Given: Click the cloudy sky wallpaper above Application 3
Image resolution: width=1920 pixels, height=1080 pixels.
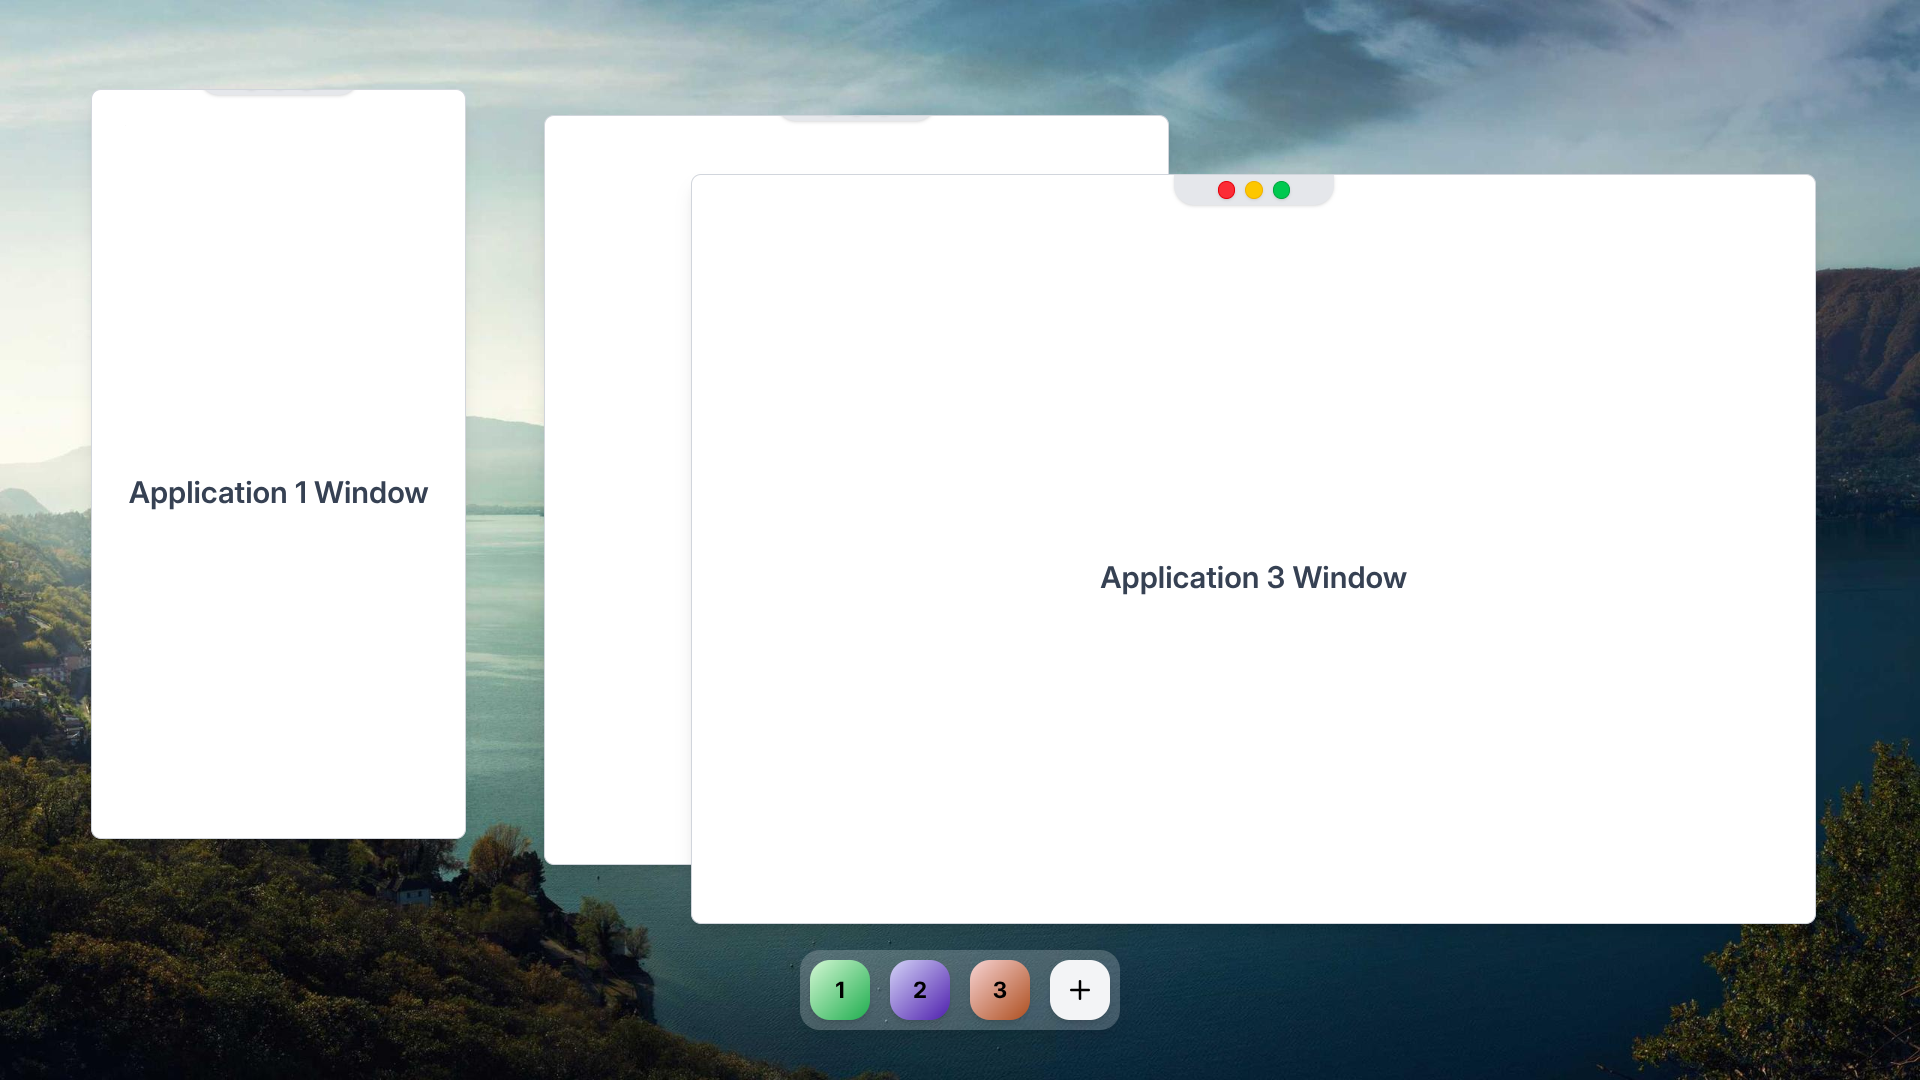Looking at the screenshot, I should click(x=1500, y=80).
